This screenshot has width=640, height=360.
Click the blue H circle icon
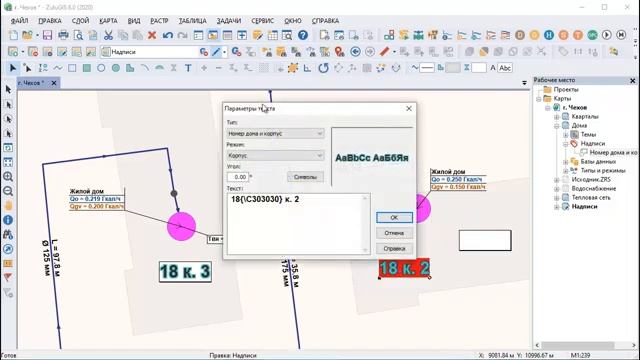549,36
